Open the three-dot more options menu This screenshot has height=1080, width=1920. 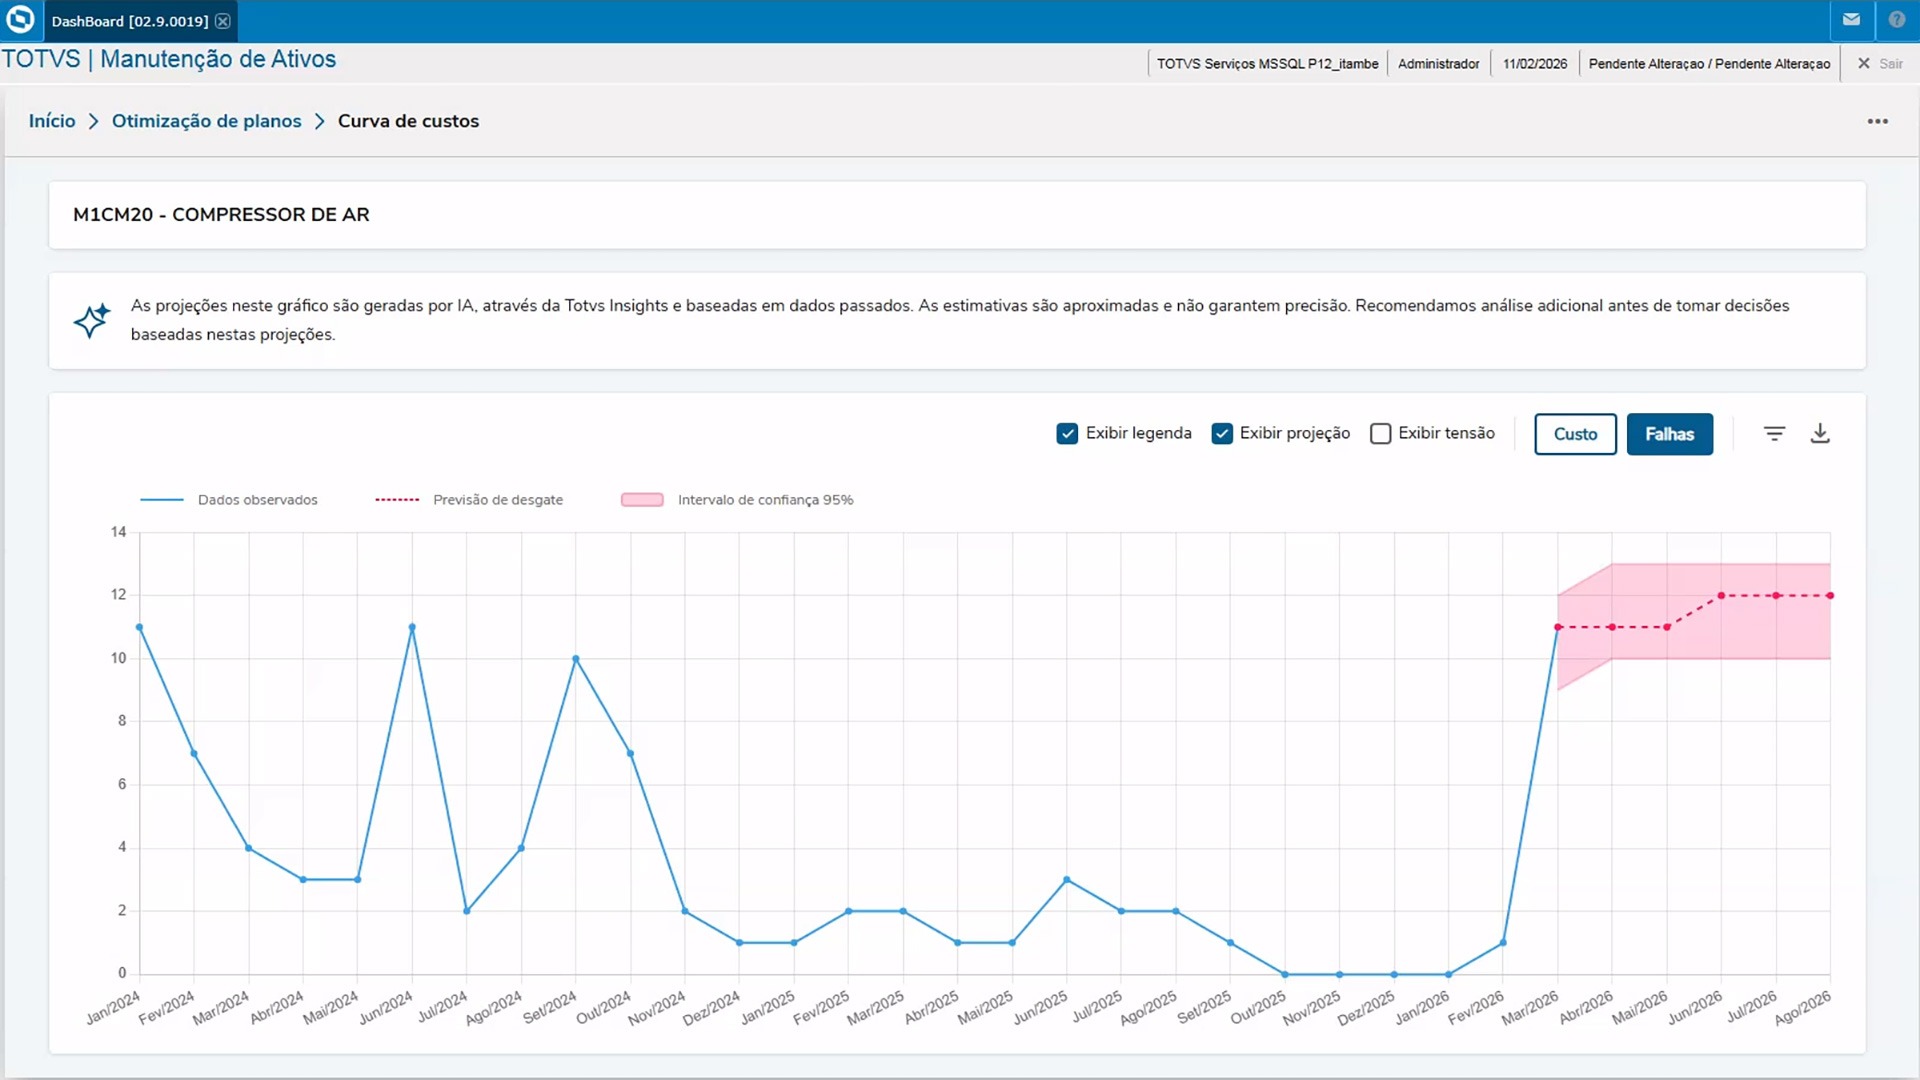[x=1877, y=121]
